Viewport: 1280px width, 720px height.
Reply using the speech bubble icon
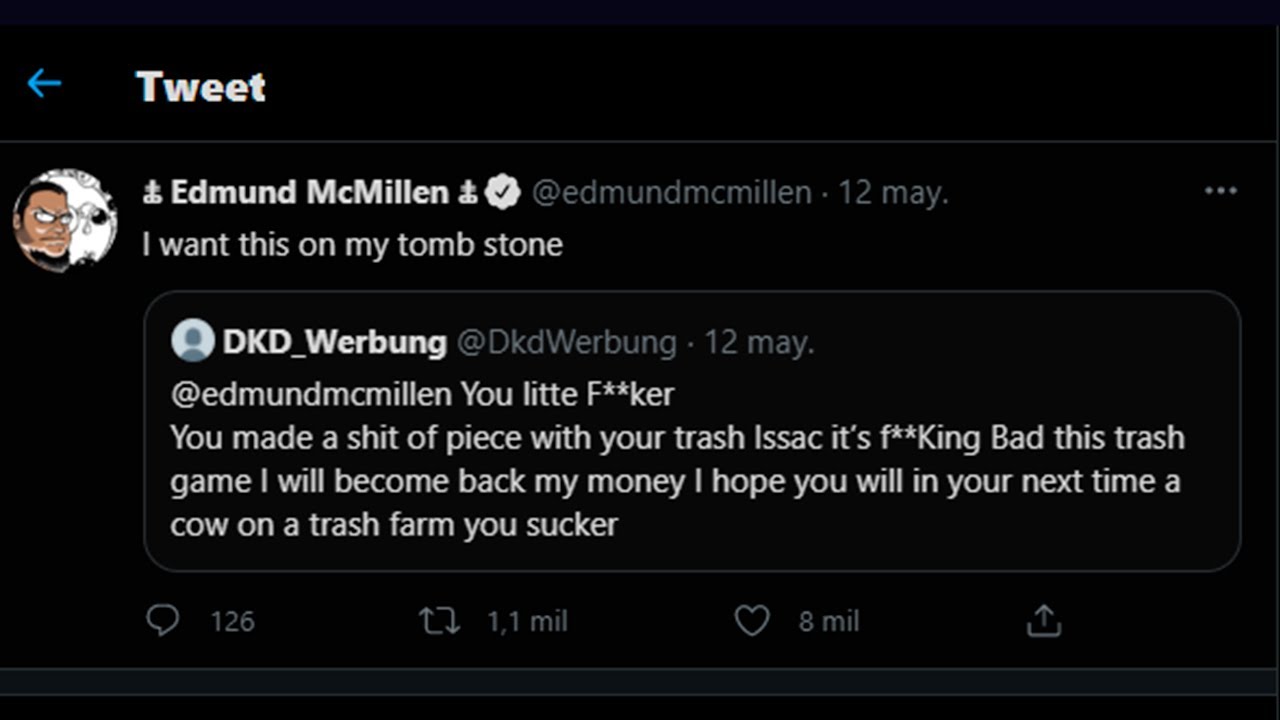pyautogui.click(x=162, y=621)
